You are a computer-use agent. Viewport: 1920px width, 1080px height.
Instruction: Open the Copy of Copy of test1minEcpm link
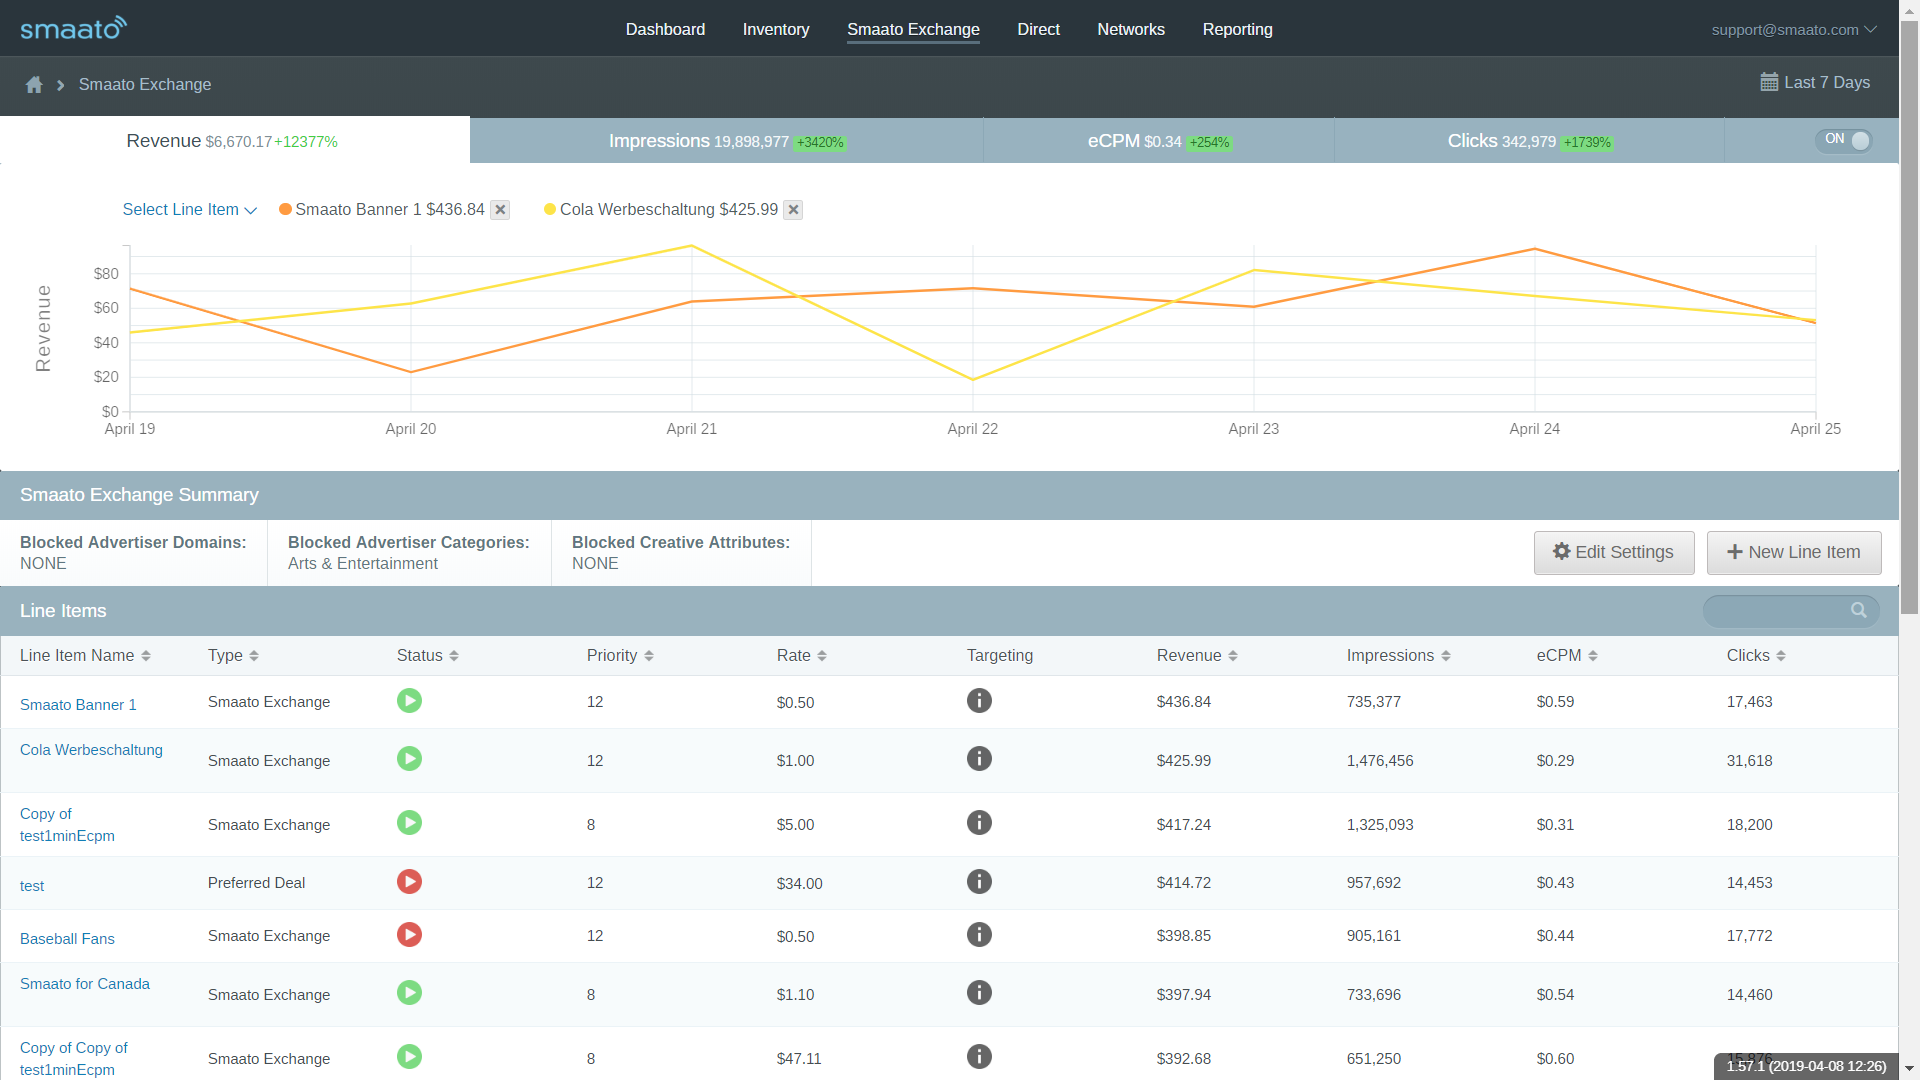pyautogui.click(x=74, y=1059)
